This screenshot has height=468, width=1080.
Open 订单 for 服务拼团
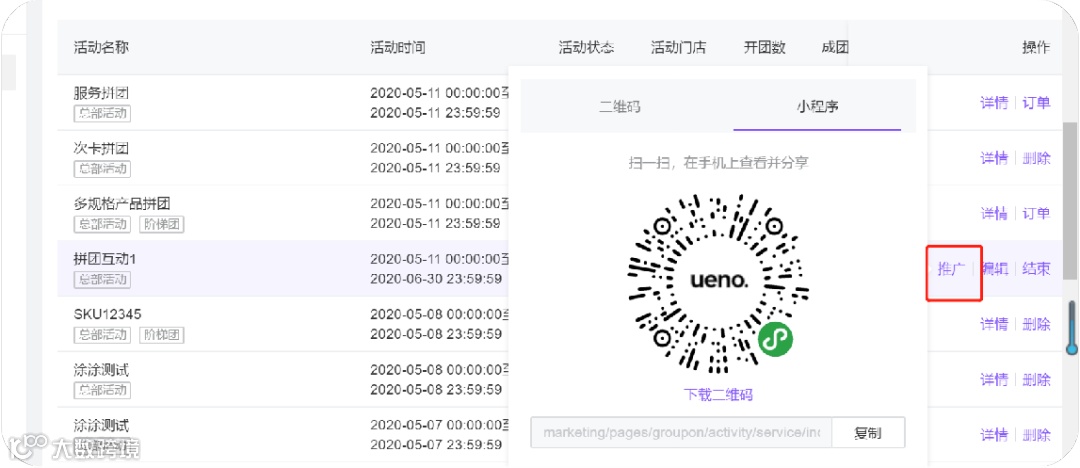(1036, 103)
